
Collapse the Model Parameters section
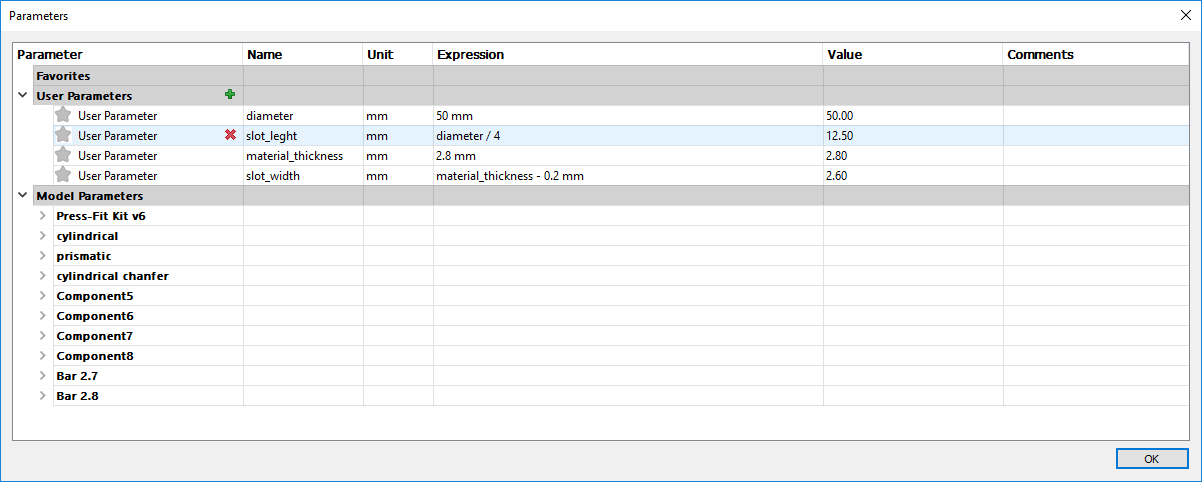pos(22,195)
